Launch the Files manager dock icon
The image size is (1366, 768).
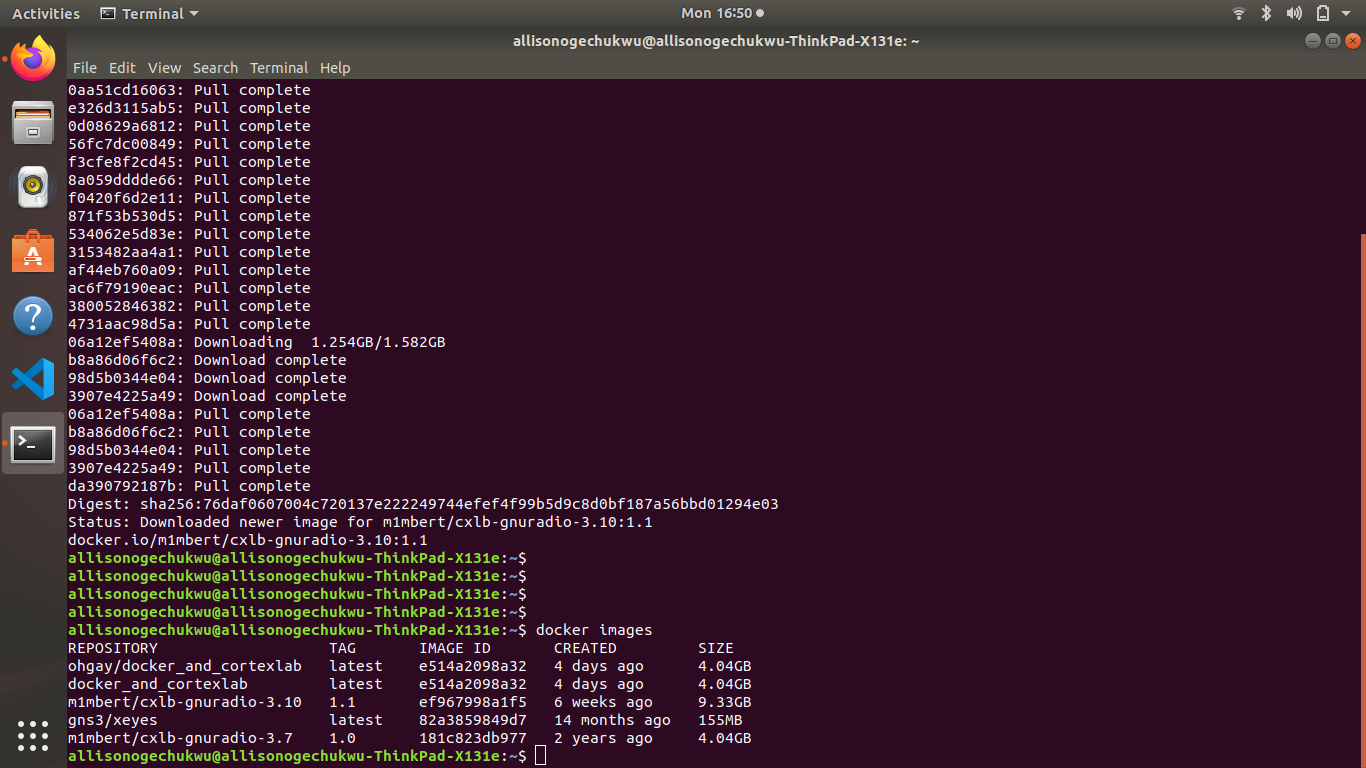33,123
